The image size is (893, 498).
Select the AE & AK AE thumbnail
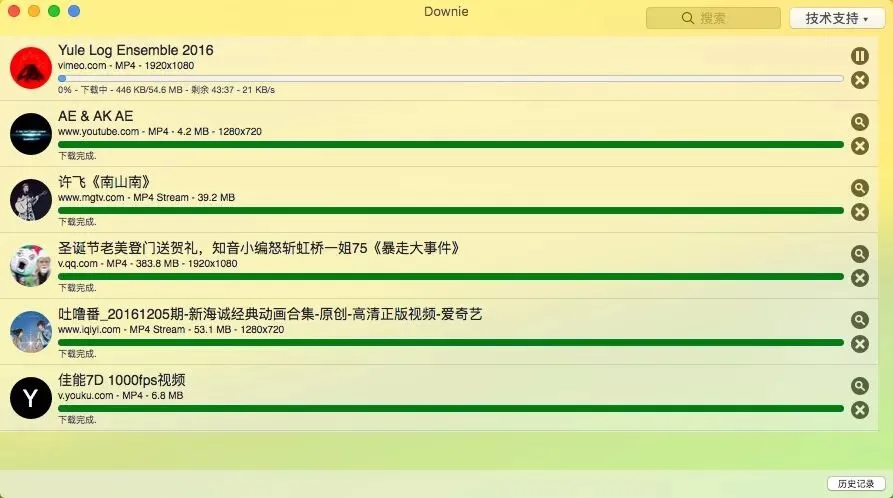tap(31, 134)
